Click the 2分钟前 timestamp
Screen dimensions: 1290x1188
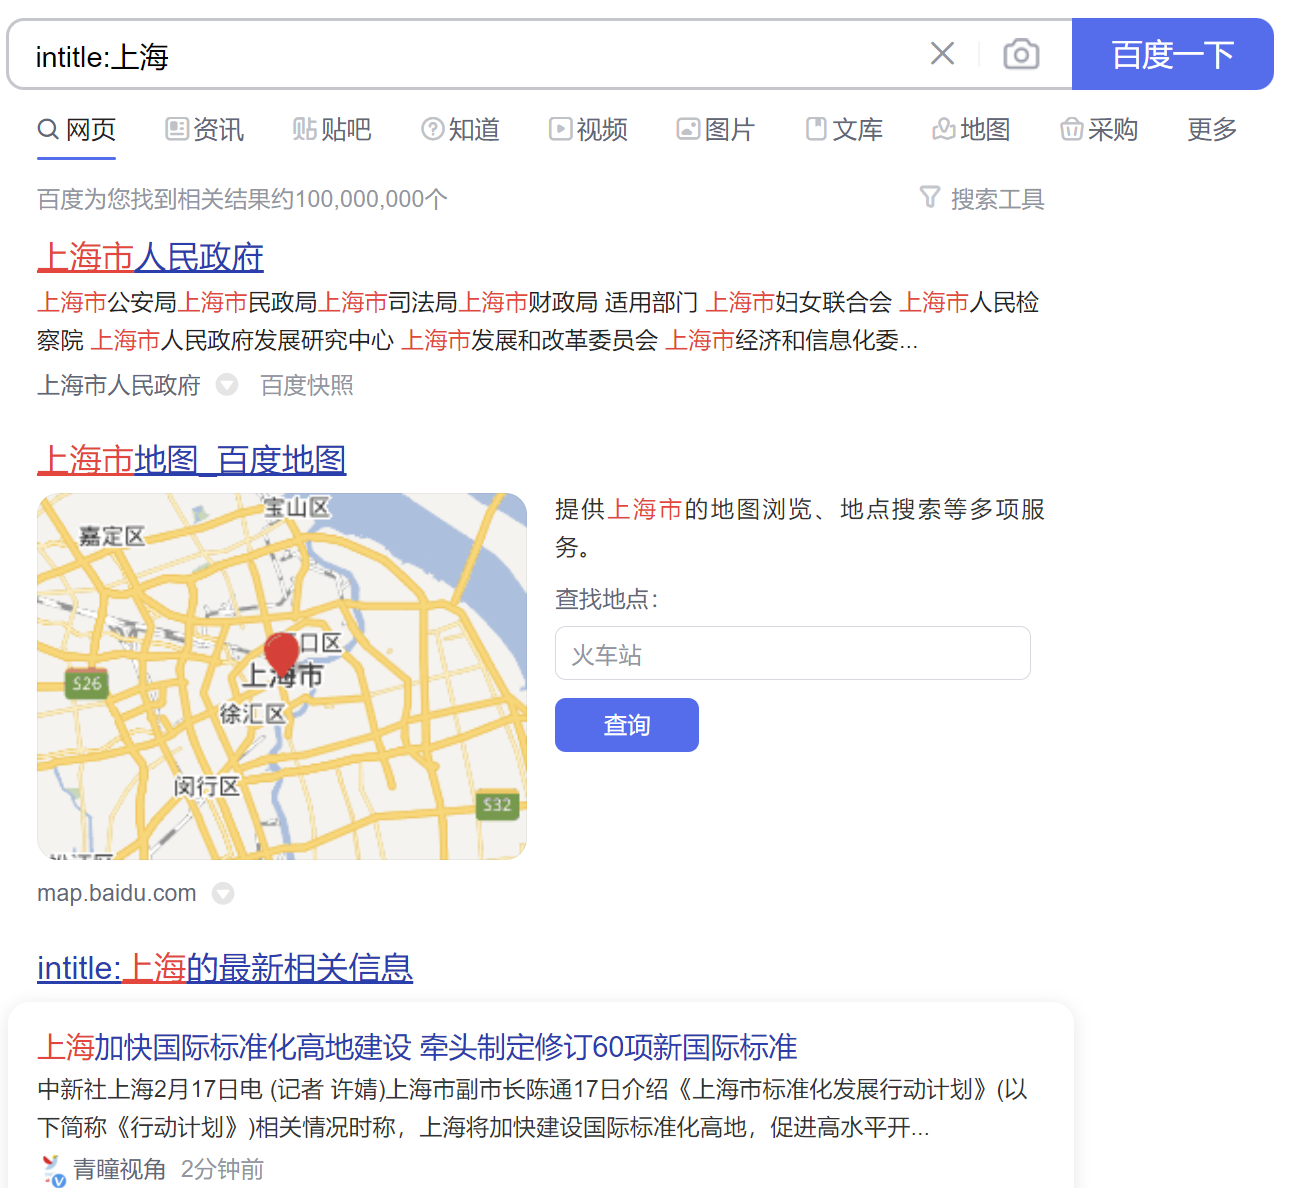(223, 1169)
